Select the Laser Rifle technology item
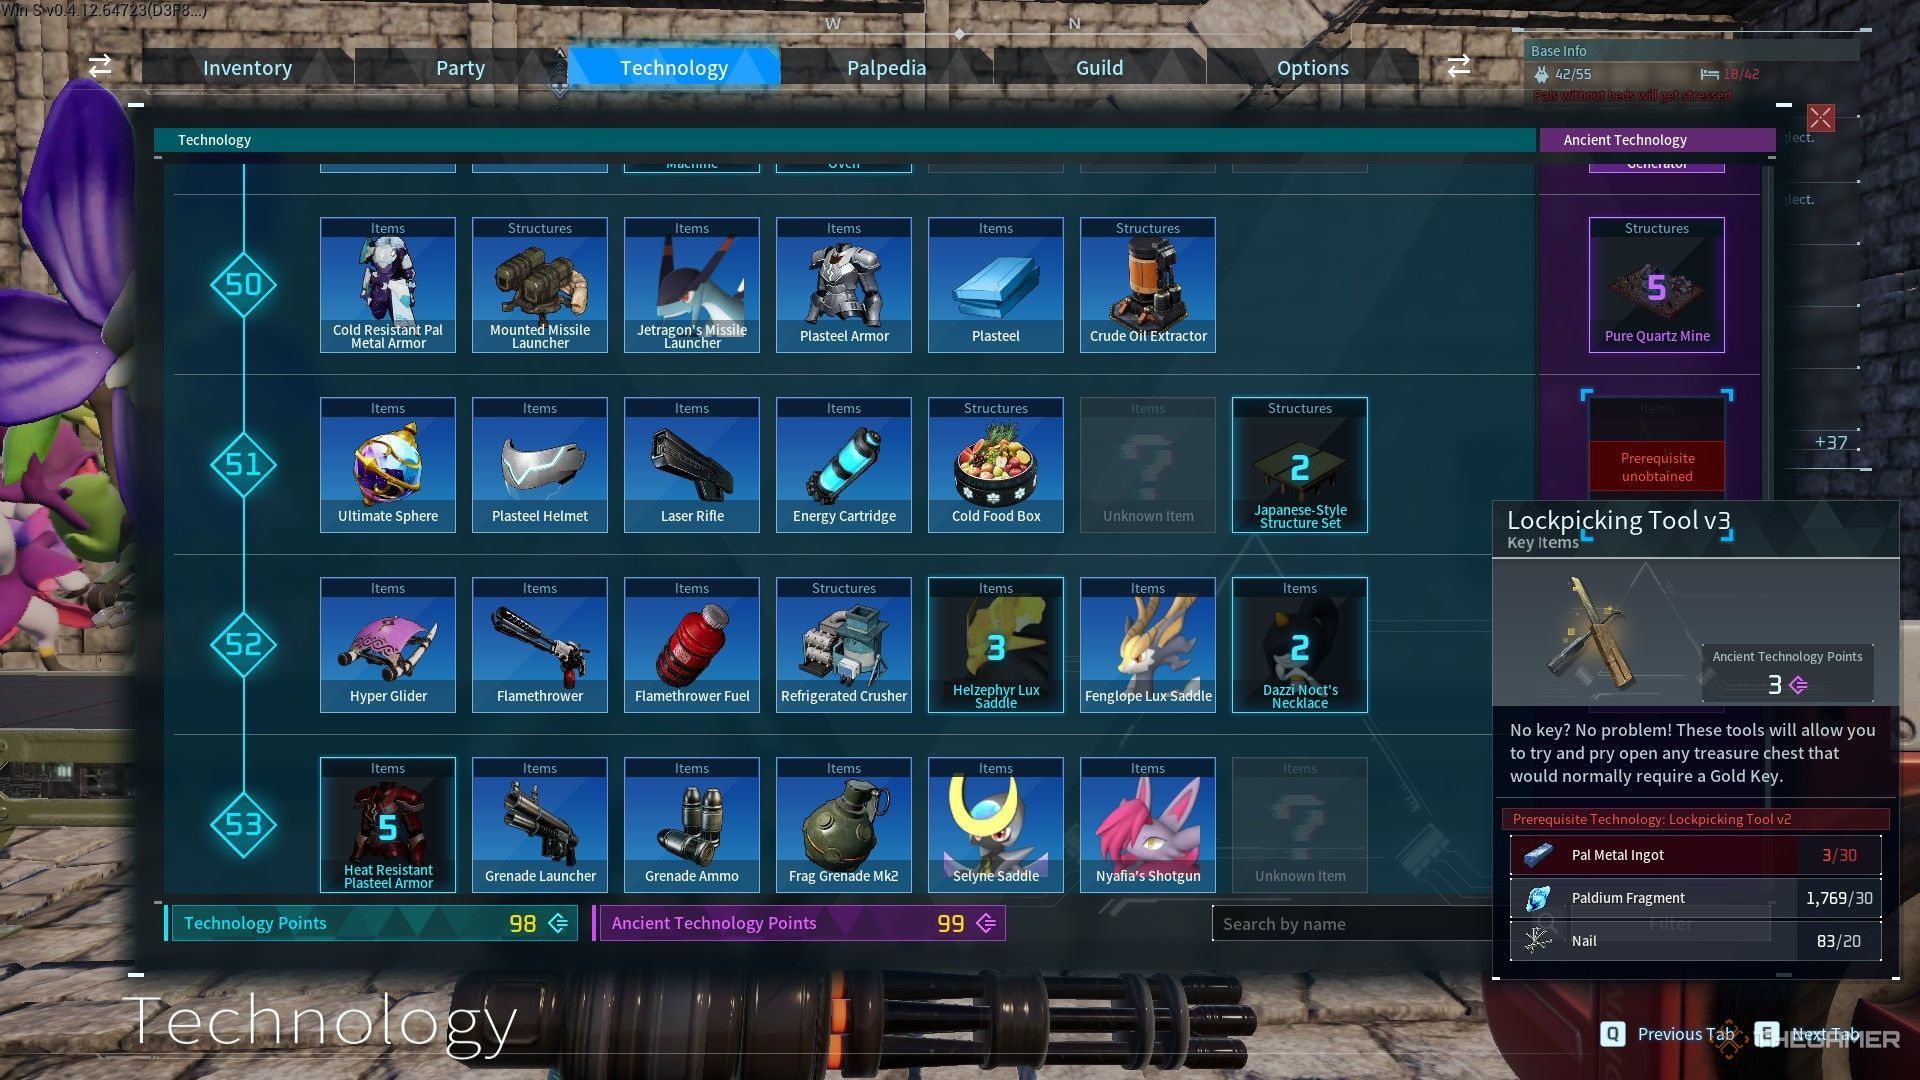Viewport: 1920px width, 1080px height. pyautogui.click(x=691, y=465)
